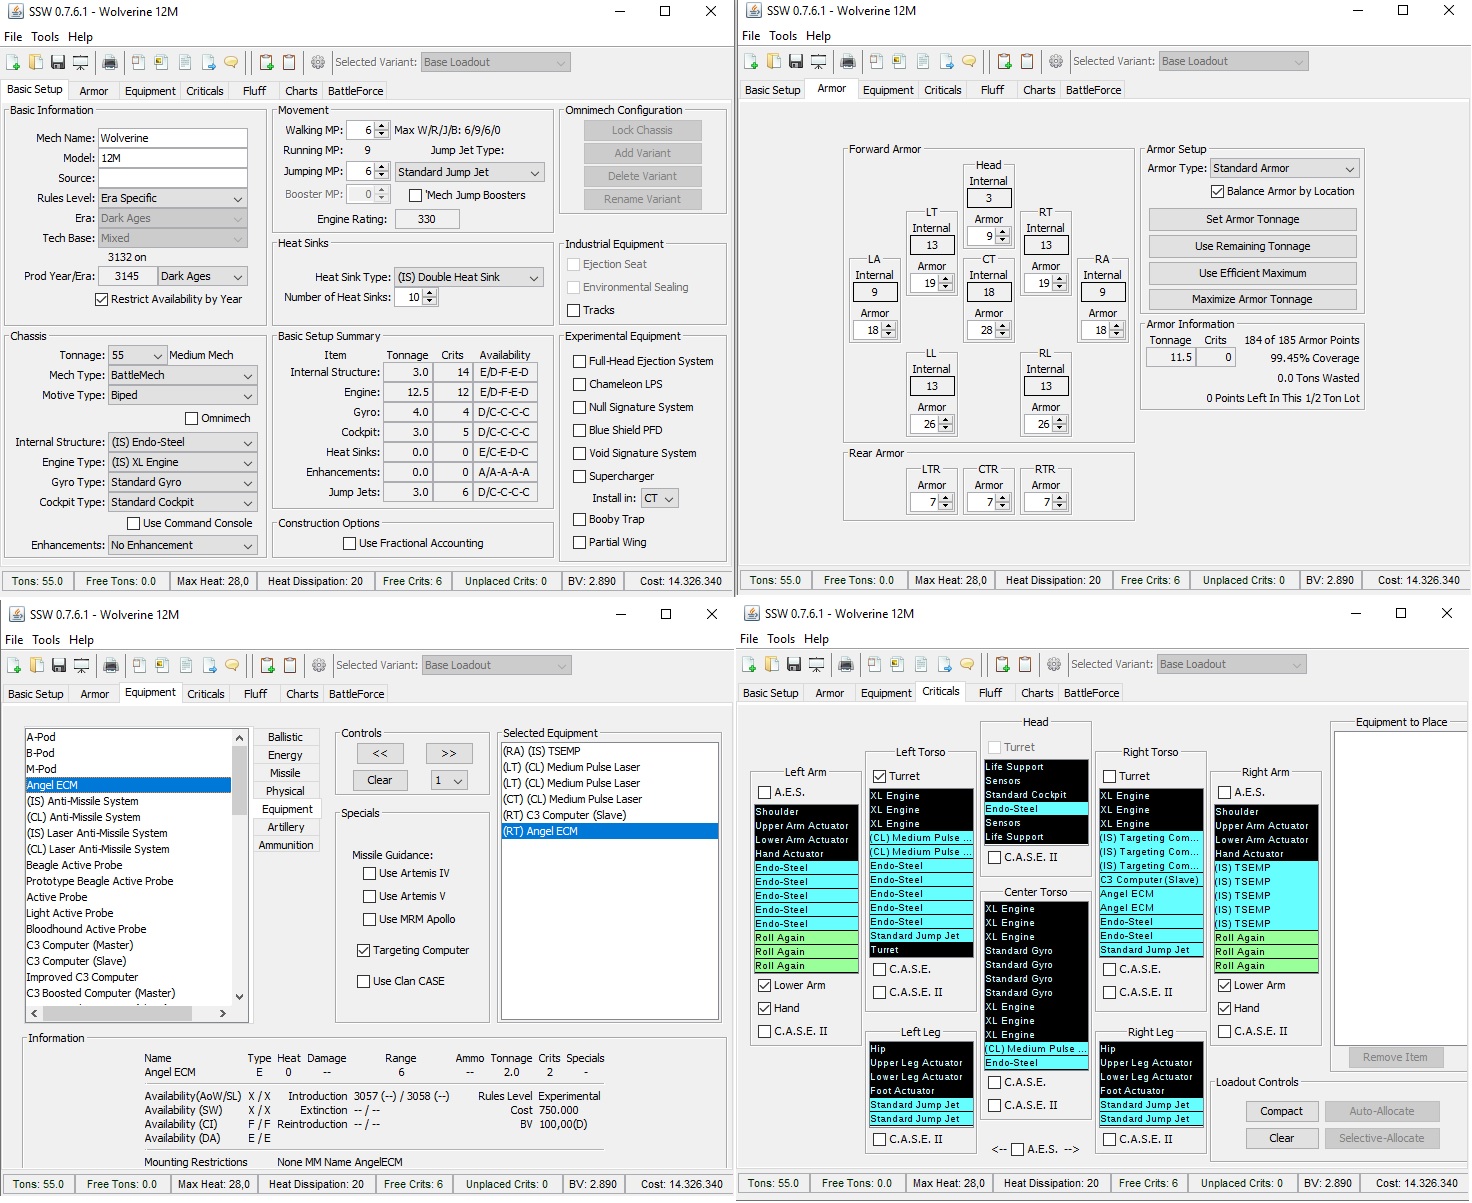
Task: Click the speech bubble icon in Equipment window
Action: pyautogui.click(x=232, y=665)
